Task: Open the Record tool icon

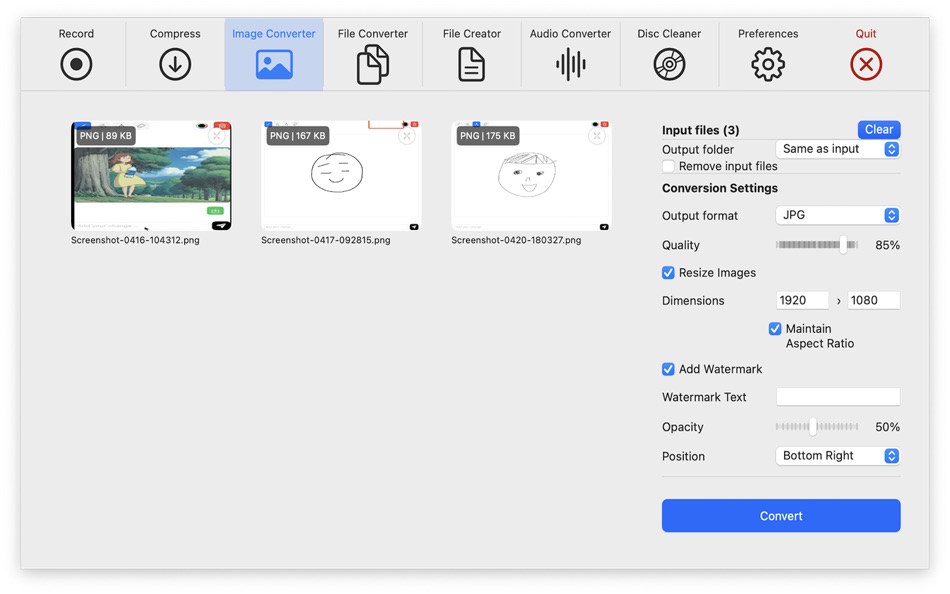Action: coord(76,64)
